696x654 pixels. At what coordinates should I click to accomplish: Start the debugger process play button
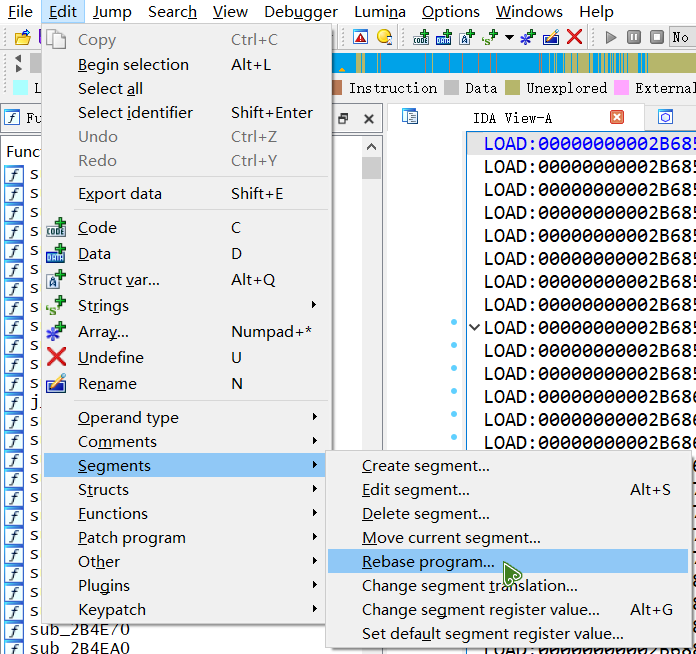611,37
